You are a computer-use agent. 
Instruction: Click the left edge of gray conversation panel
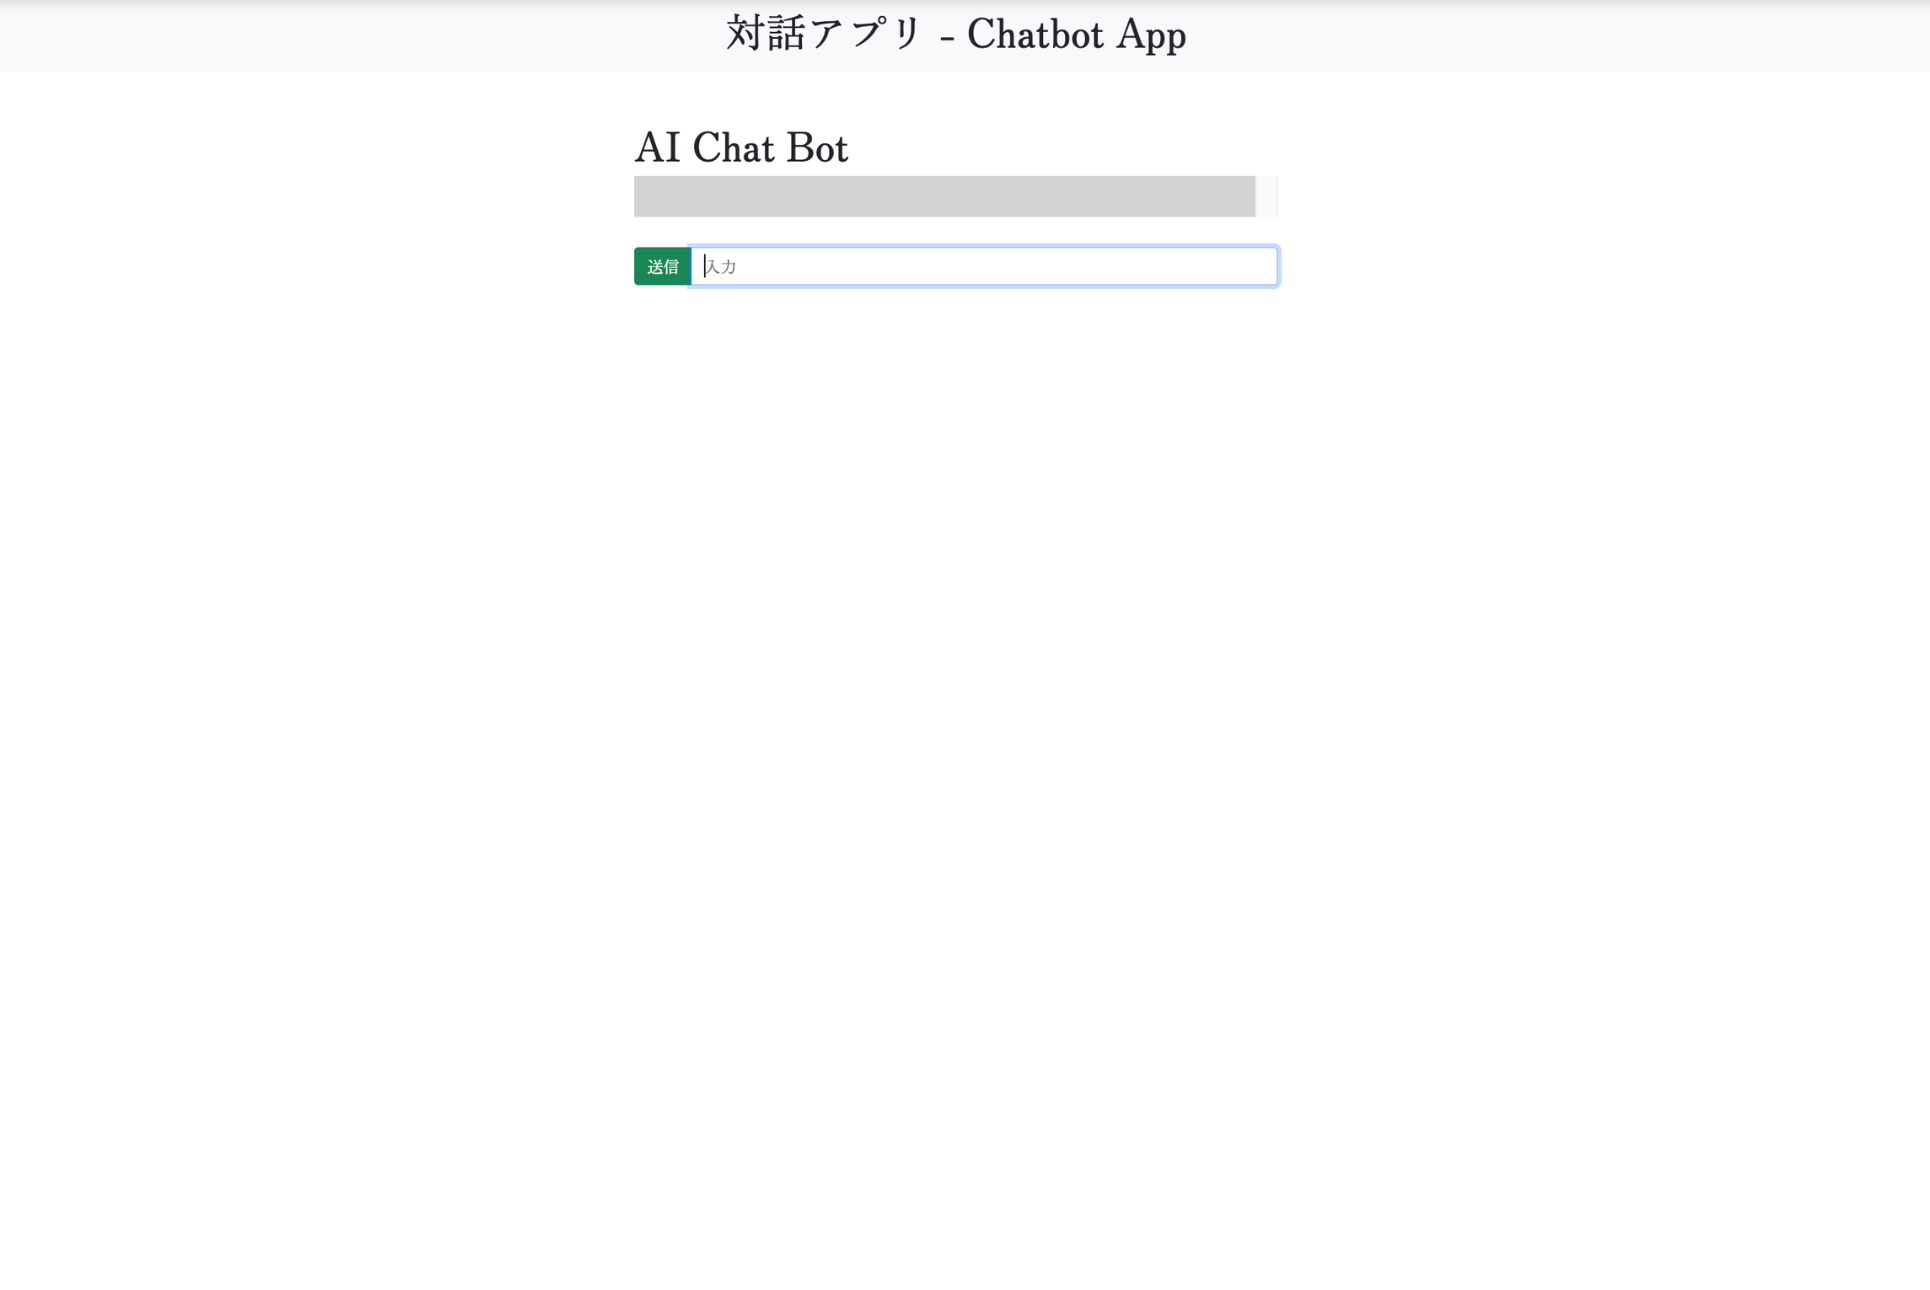coord(640,196)
